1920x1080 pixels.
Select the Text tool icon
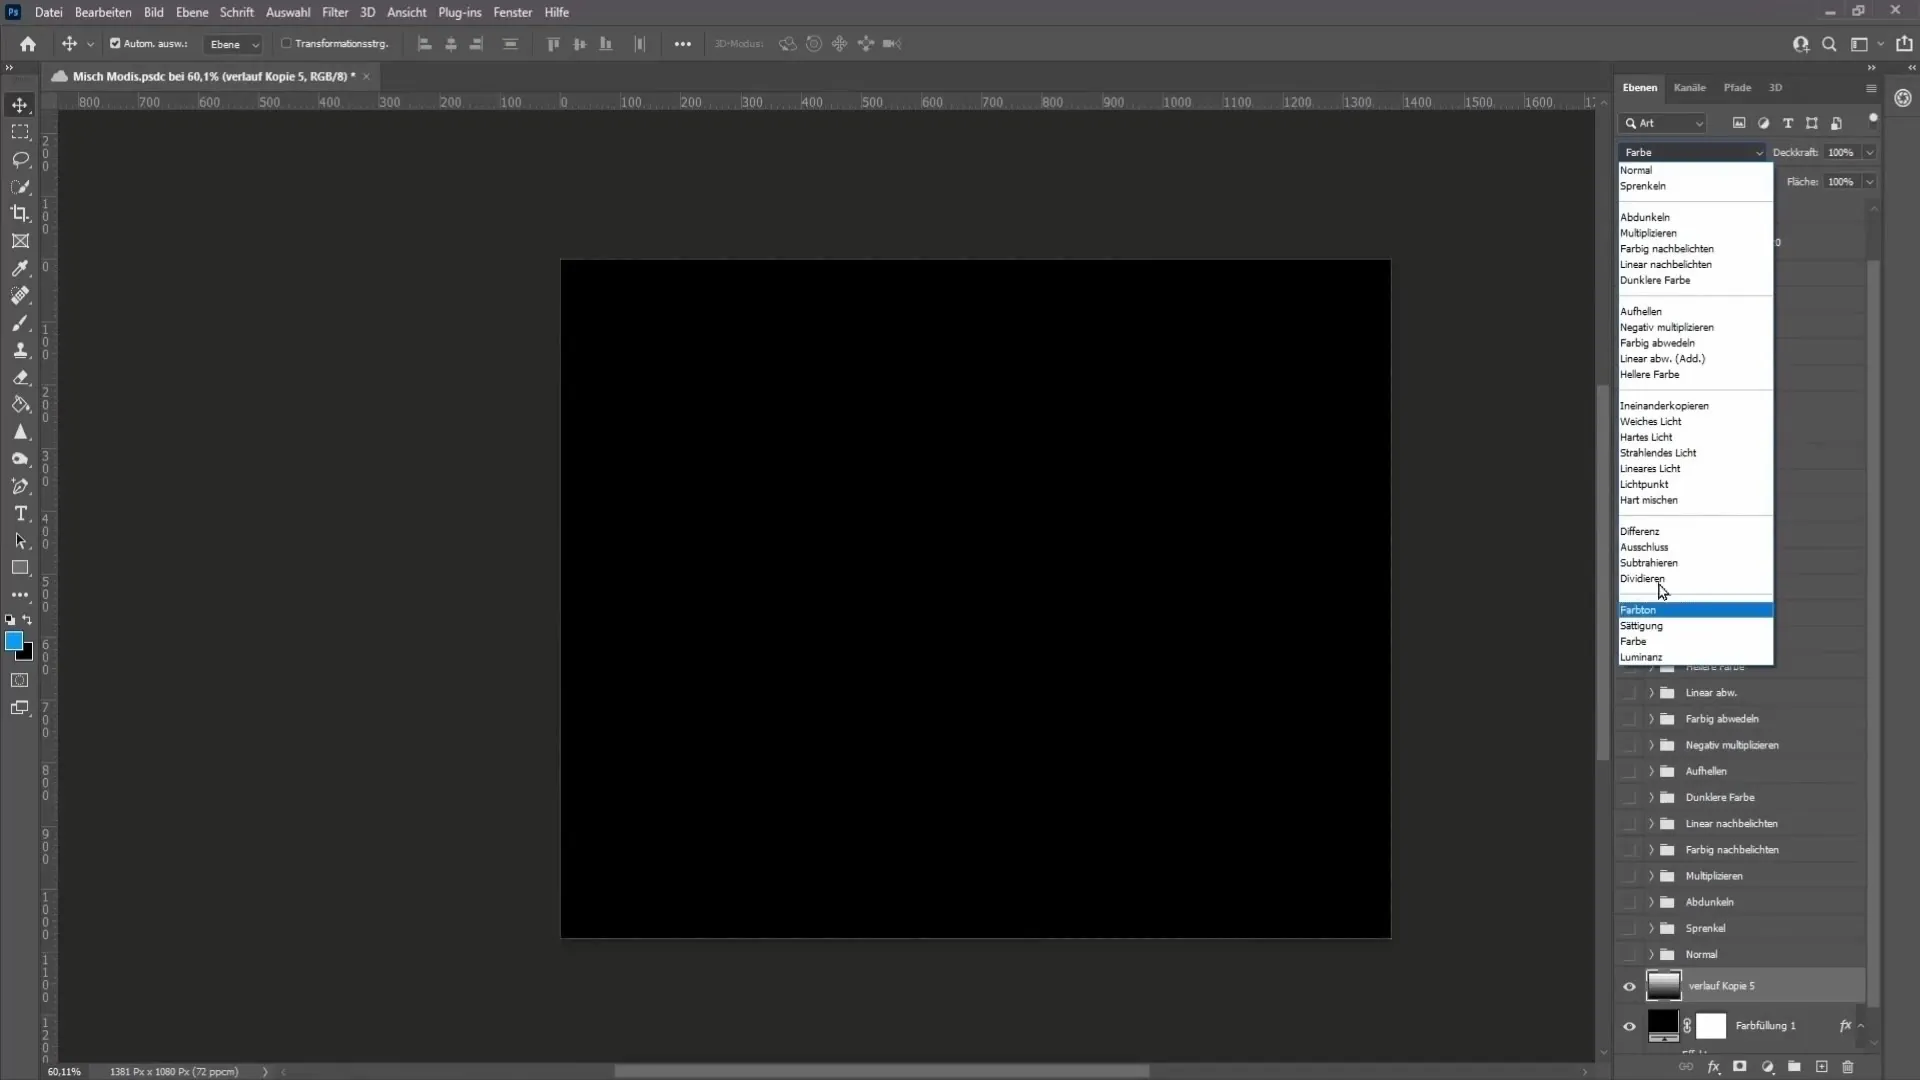(x=20, y=514)
